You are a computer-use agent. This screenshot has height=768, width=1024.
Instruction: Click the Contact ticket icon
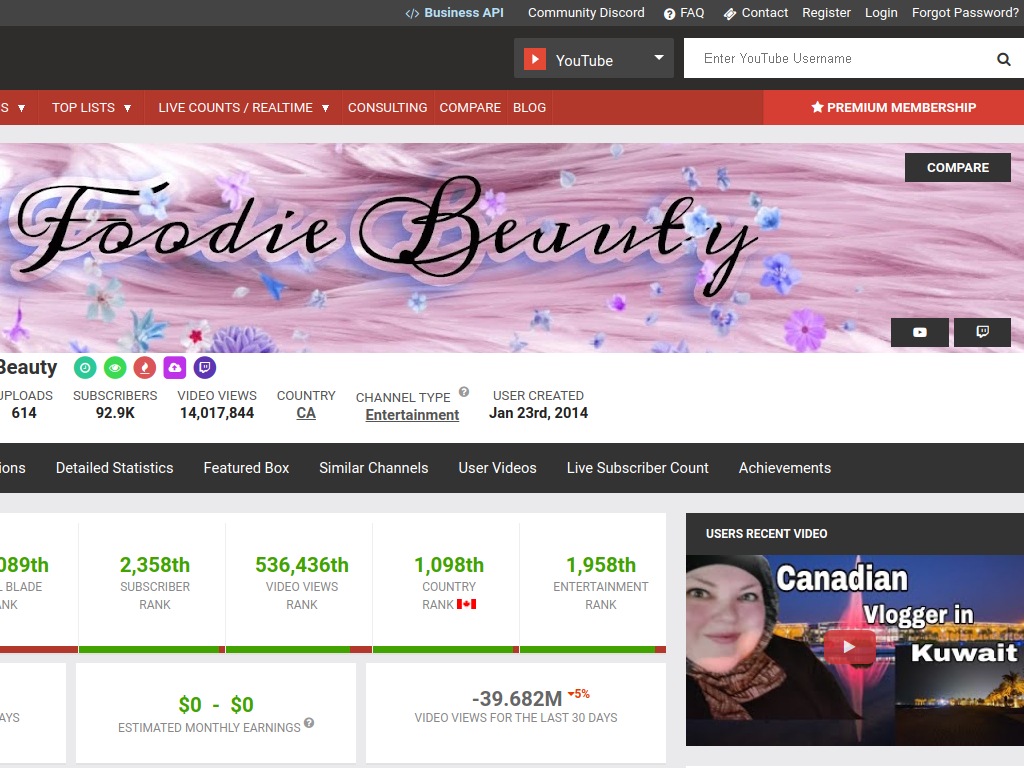[729, 14]
